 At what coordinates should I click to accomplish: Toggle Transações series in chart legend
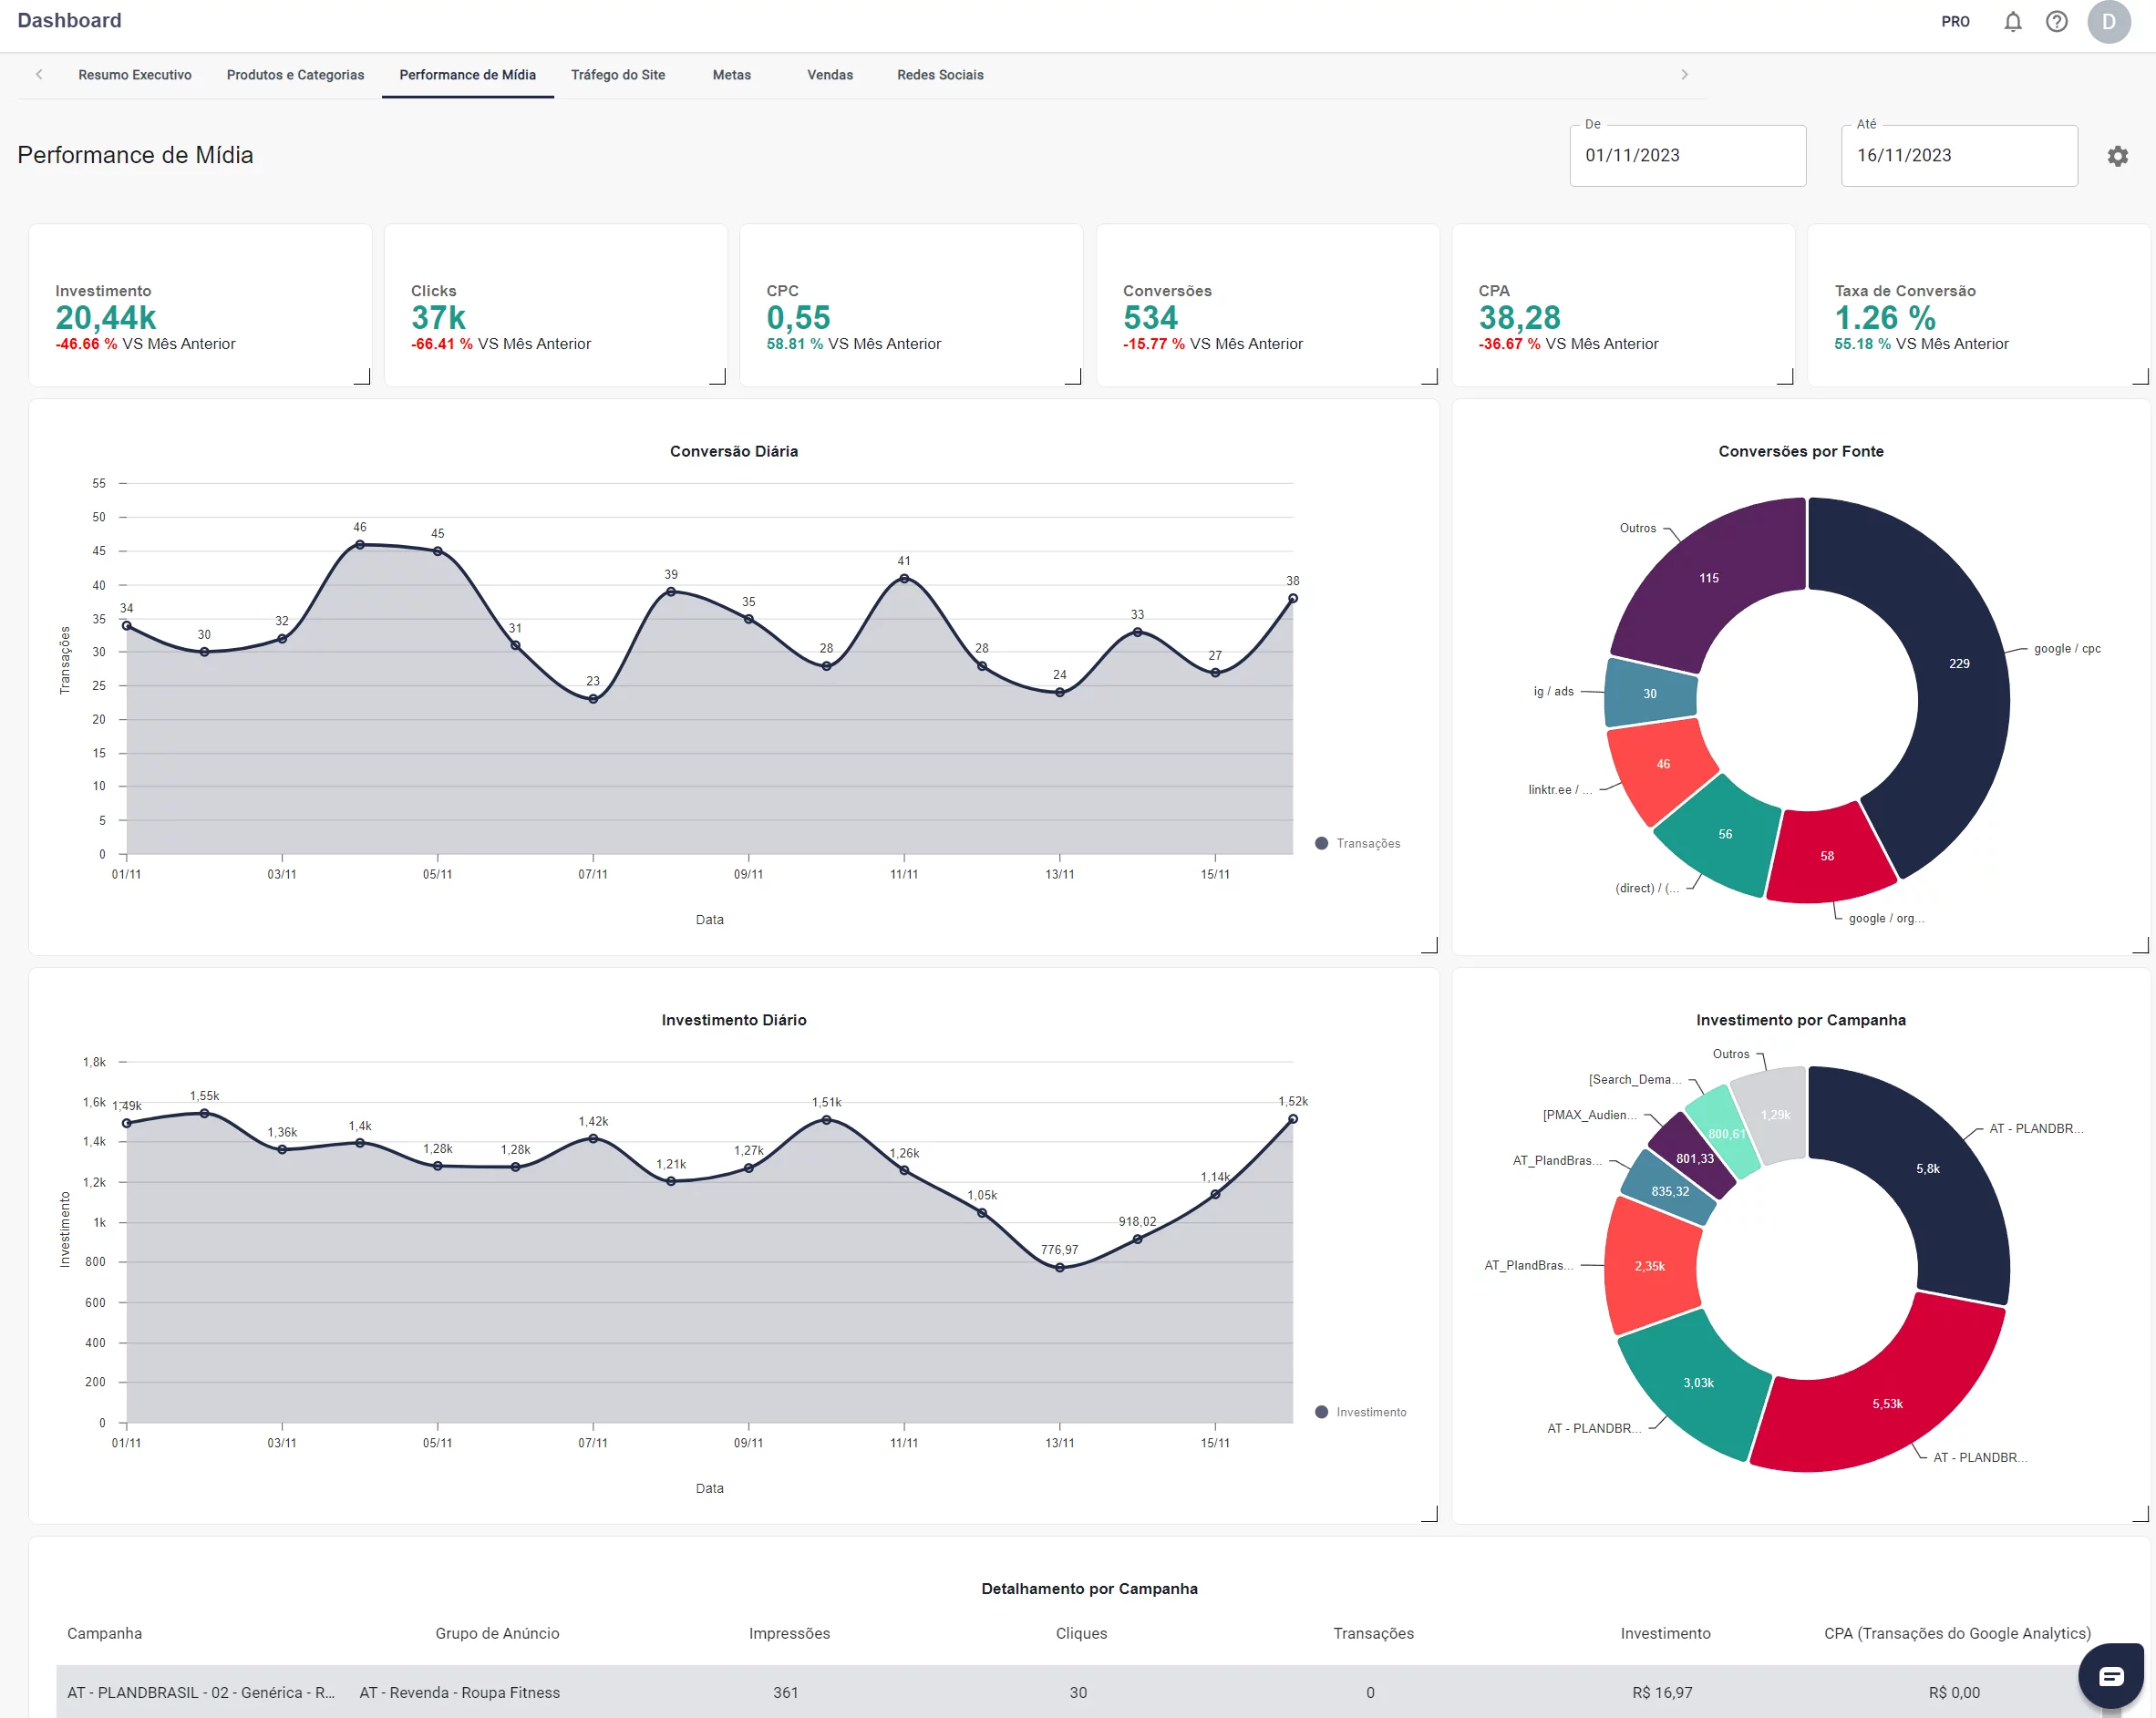pos(1357,843)
